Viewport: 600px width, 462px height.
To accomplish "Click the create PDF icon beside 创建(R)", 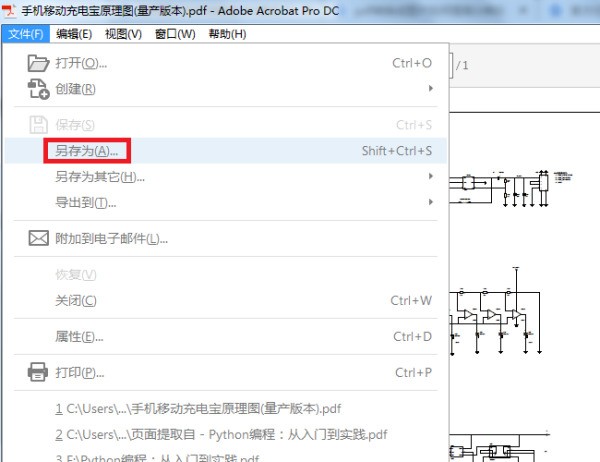I will [38, 89].
